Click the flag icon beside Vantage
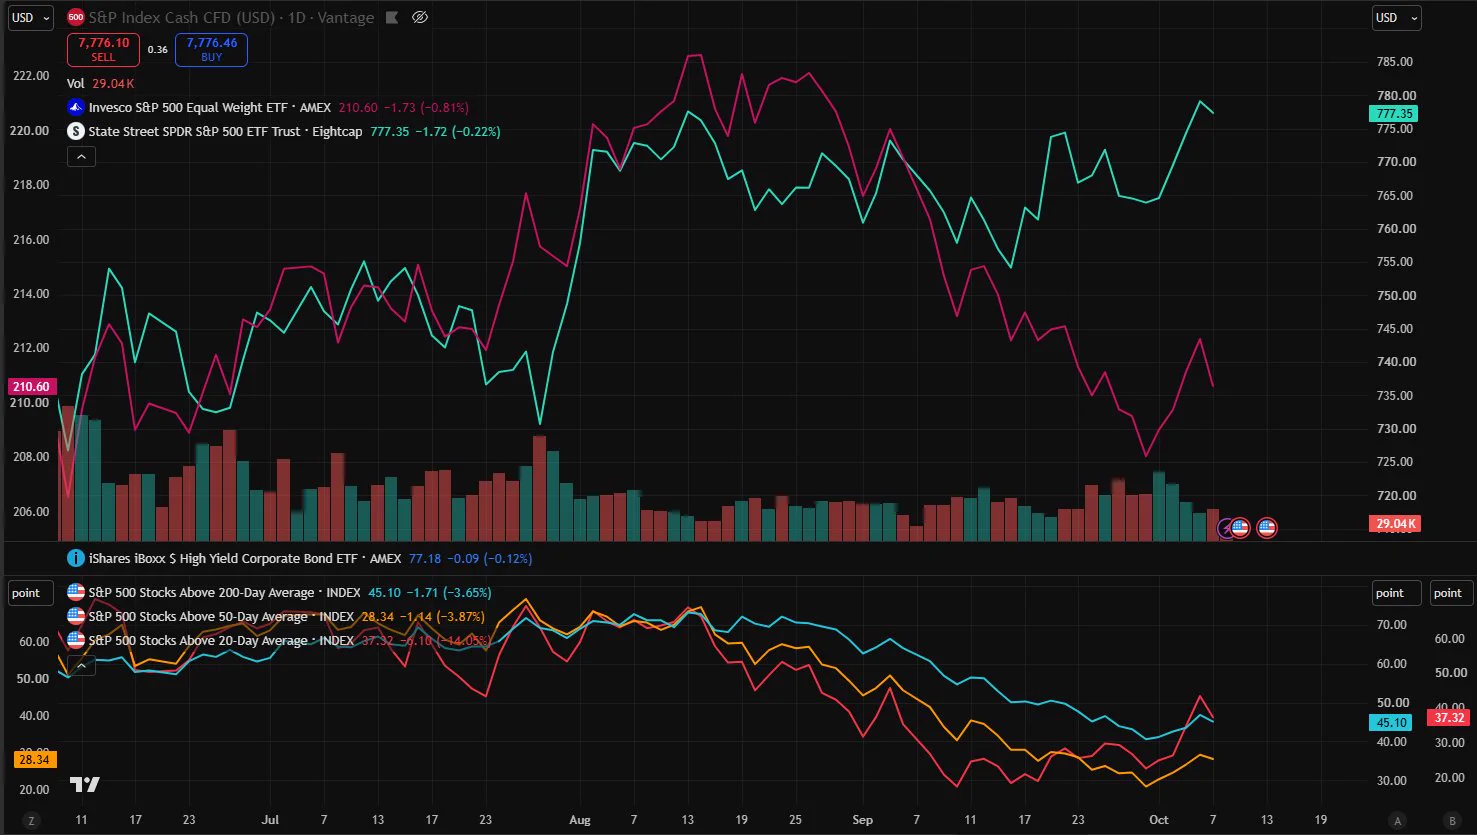Screen dimensions: 1477x835 (x=391, y=18)
